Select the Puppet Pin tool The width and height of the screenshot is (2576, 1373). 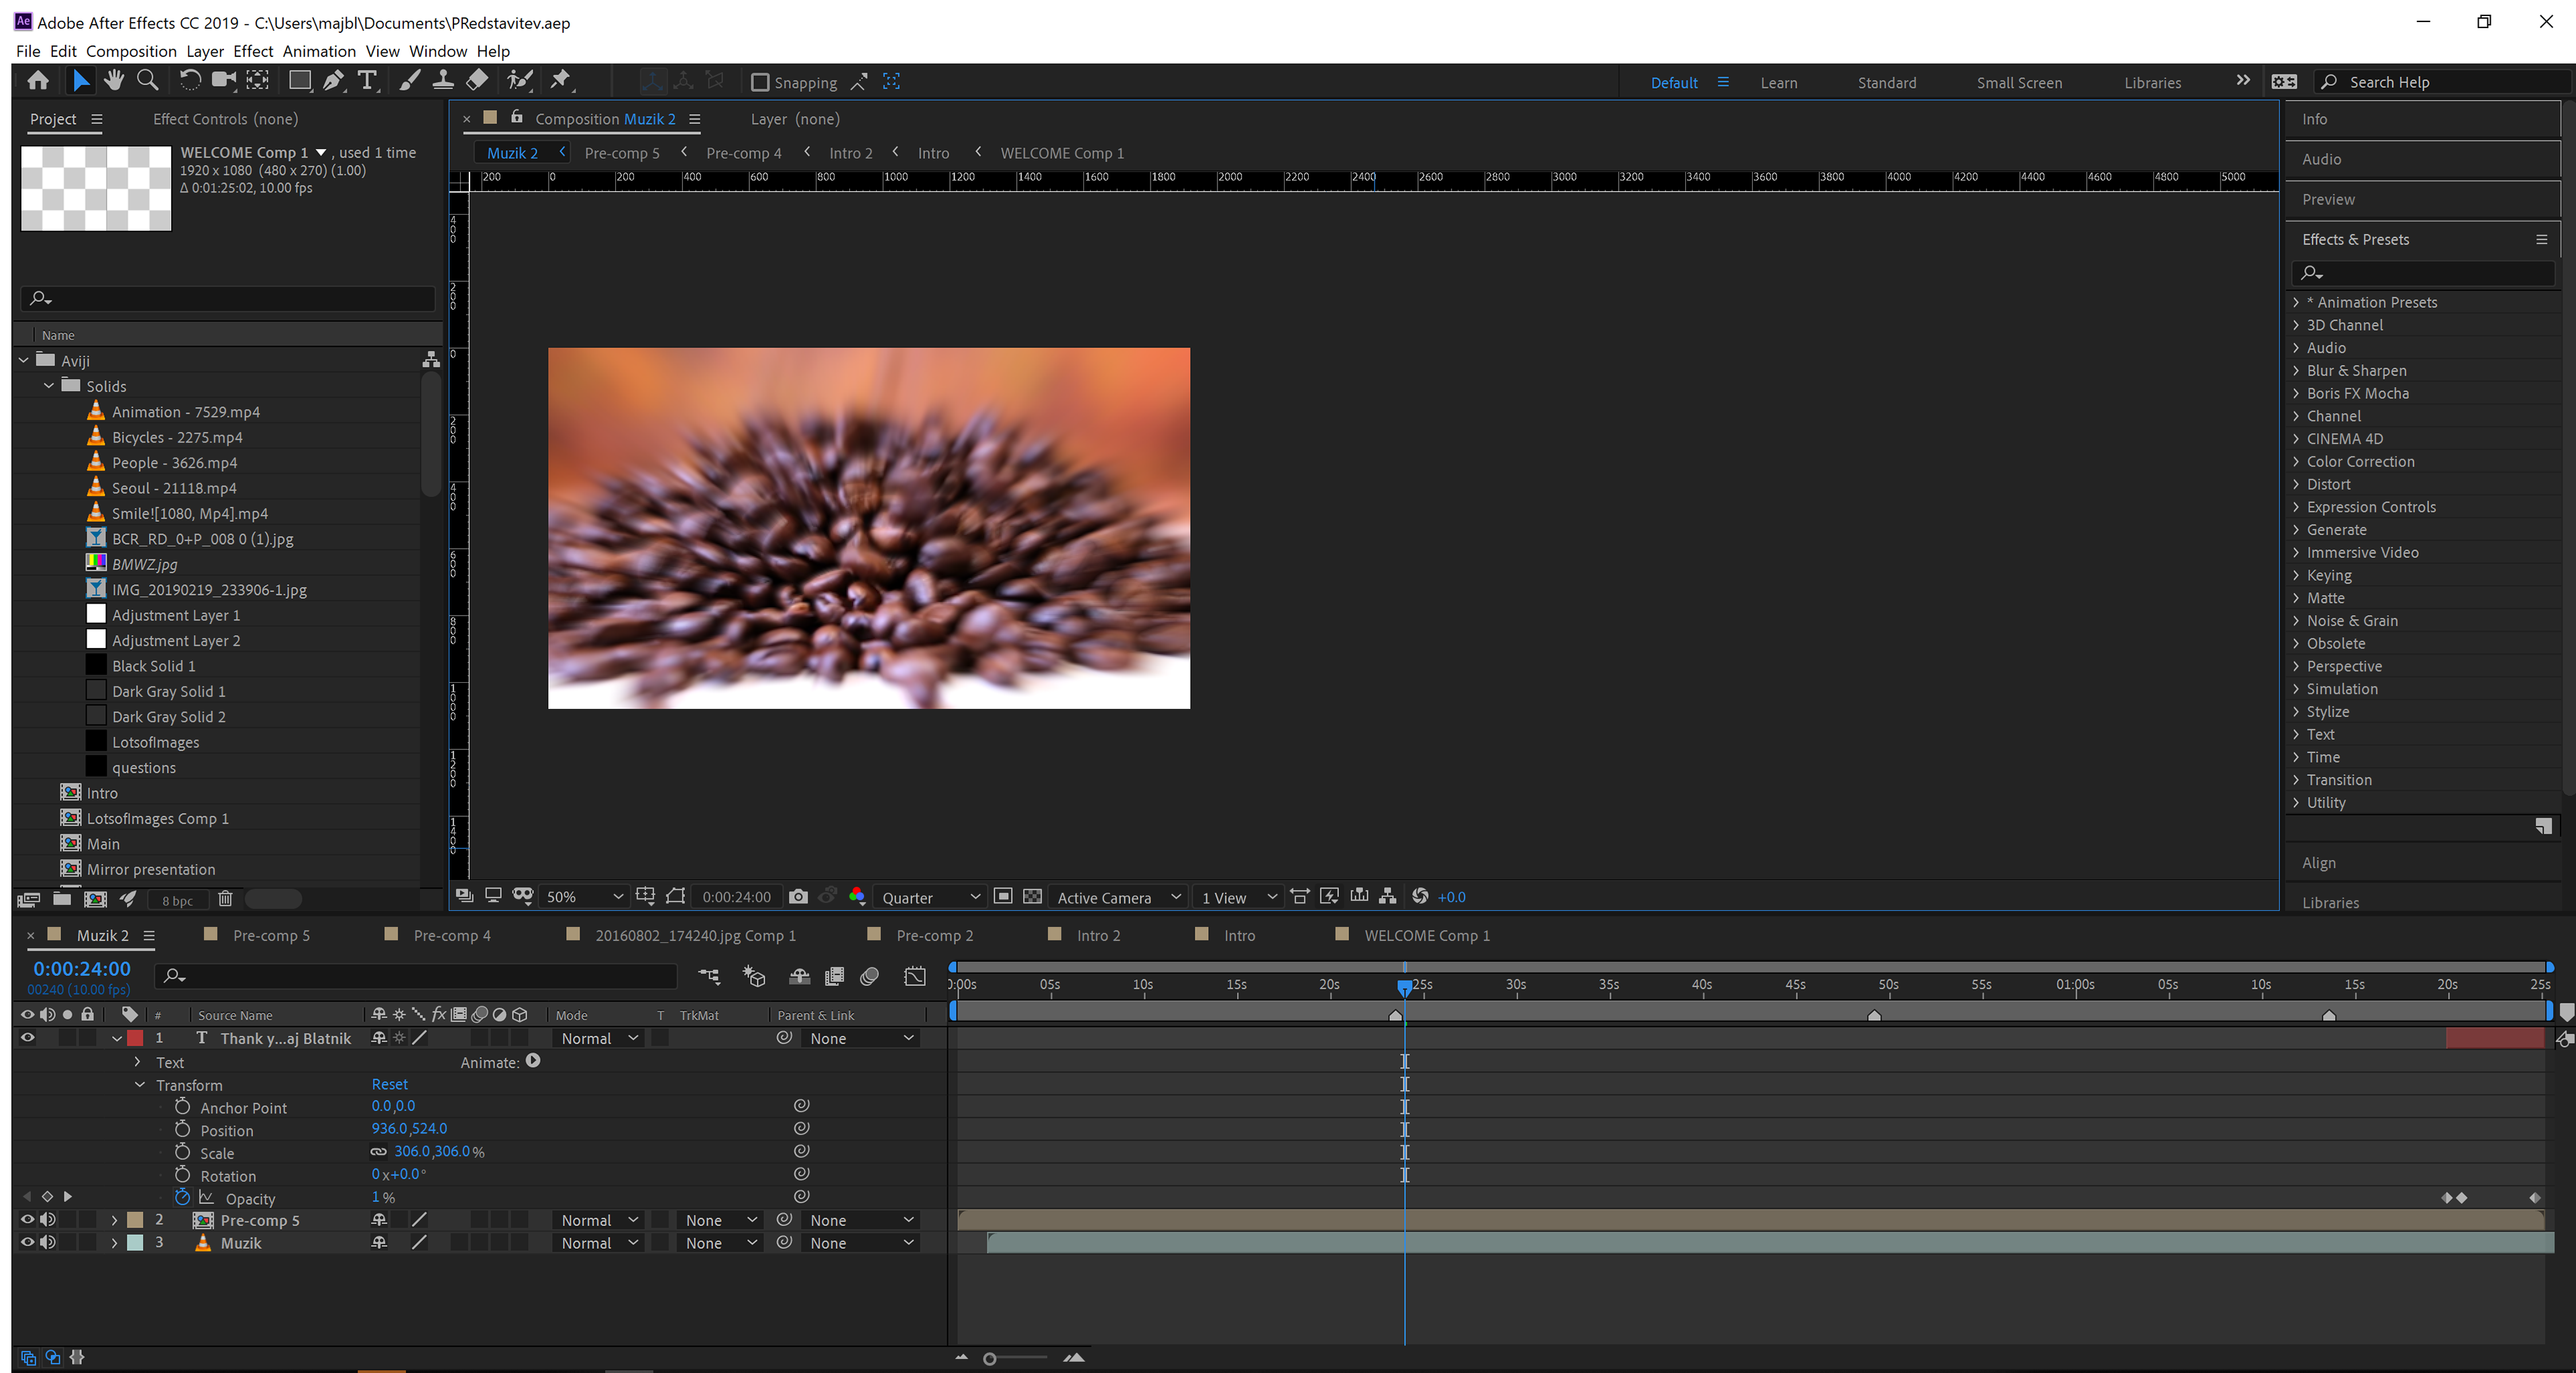click(x=561, y=81)
